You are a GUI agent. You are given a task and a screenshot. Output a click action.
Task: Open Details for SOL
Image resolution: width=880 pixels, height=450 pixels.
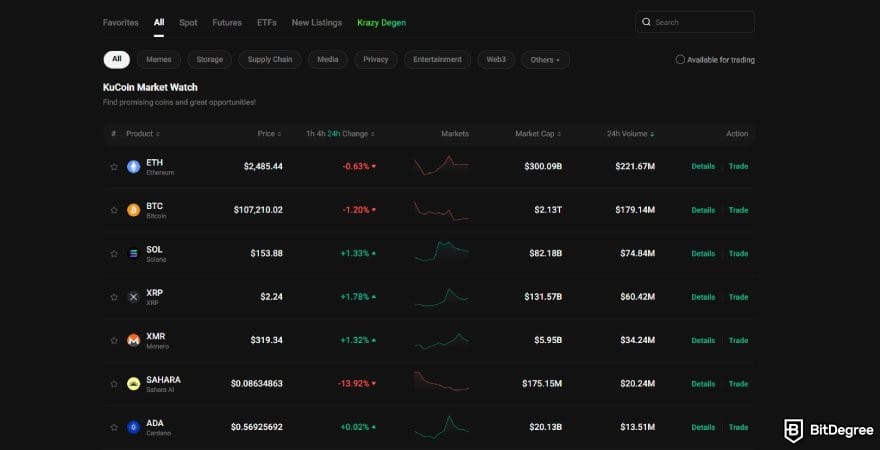[703, 254]
